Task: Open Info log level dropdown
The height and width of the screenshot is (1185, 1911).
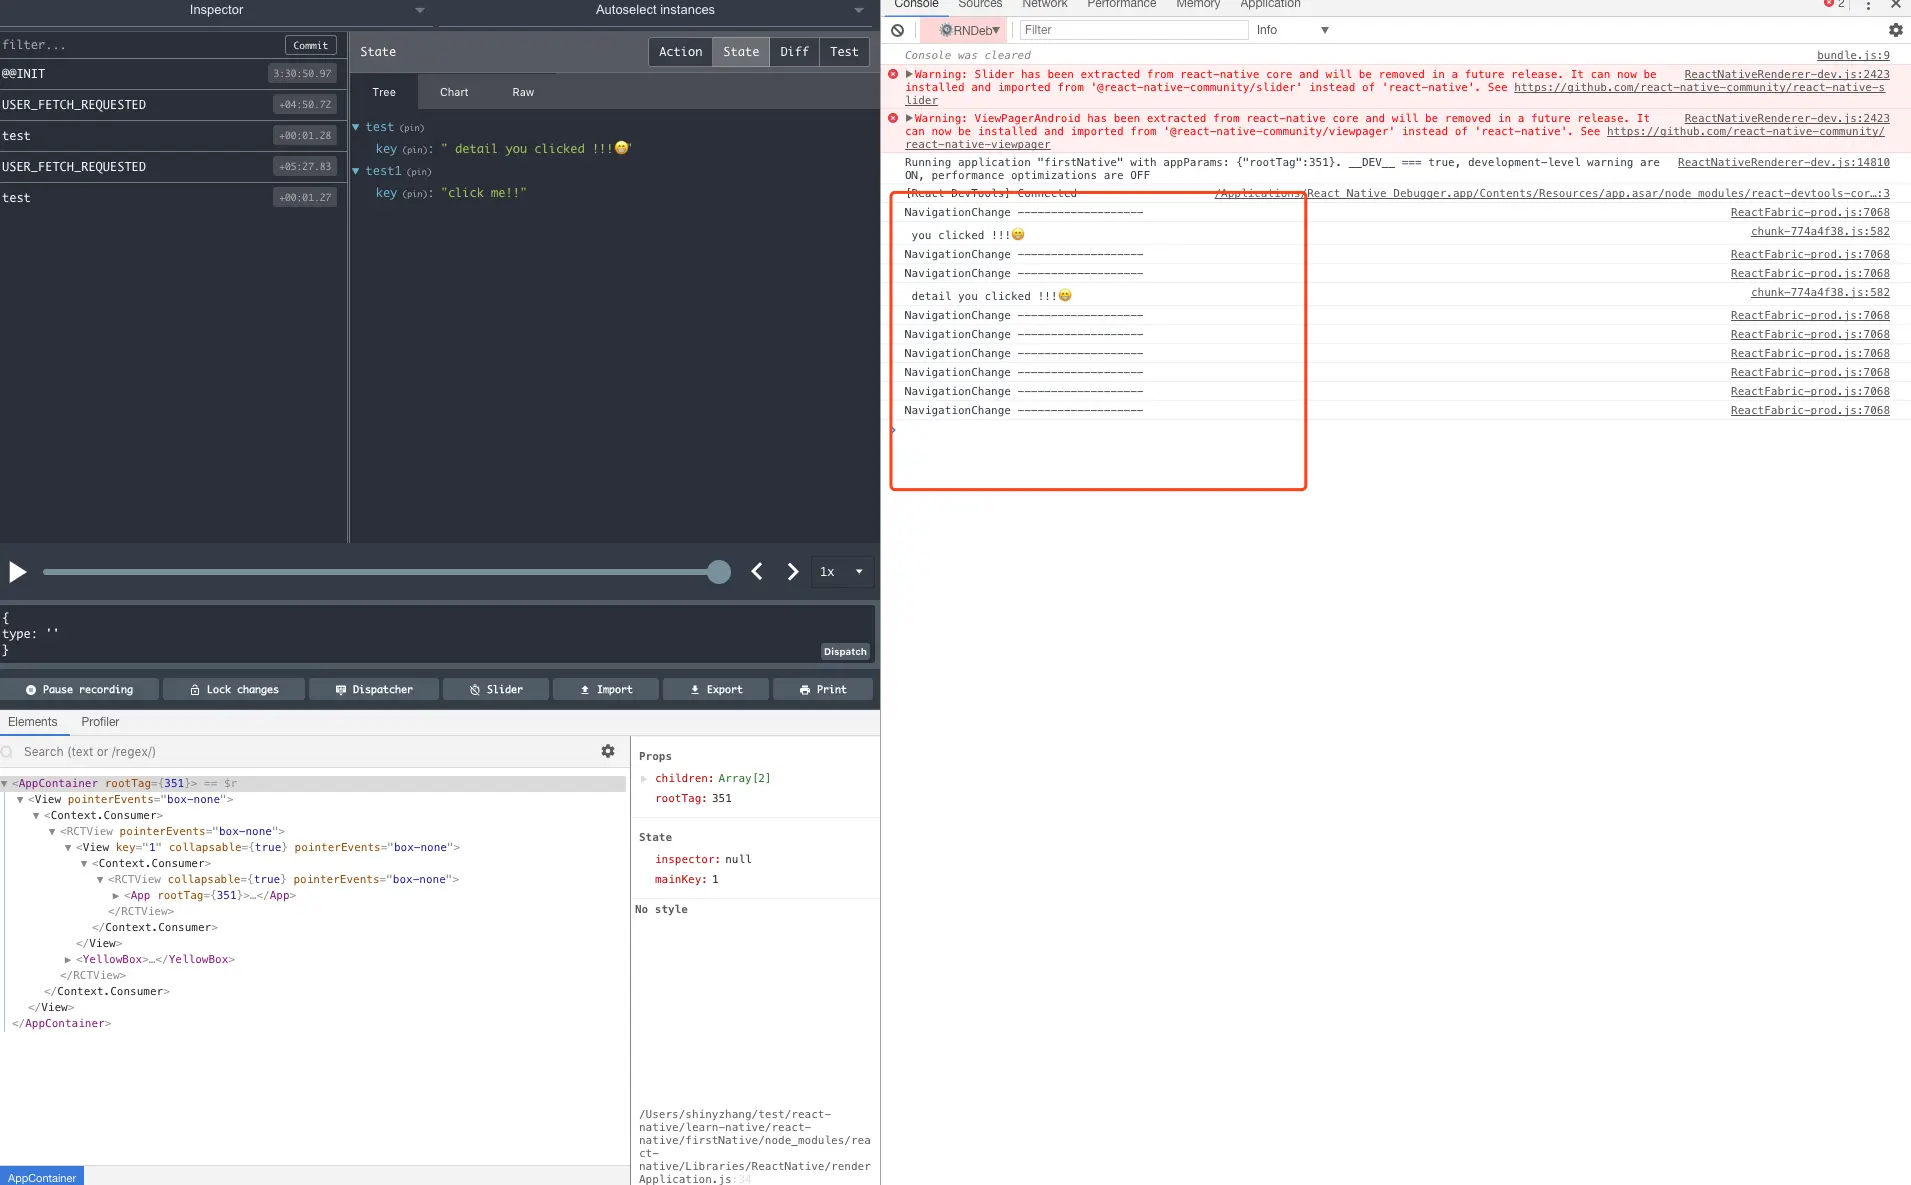Action: click(1292, 30)
